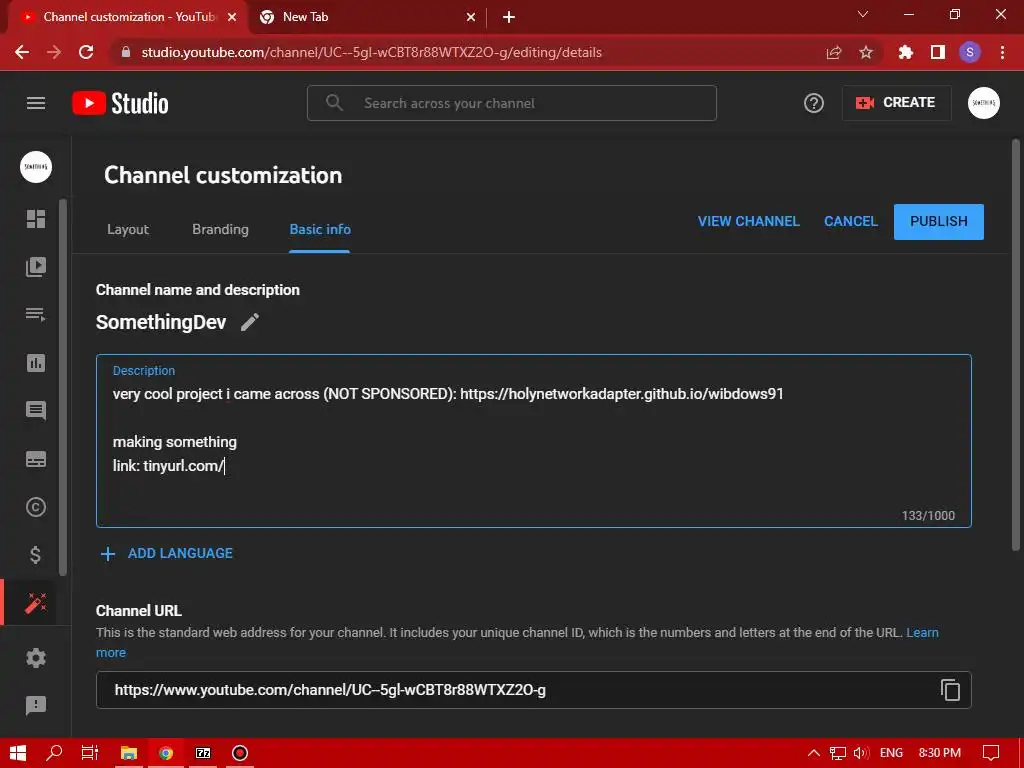The height and width of the screenshot is (768, 1024).
Task: Click VIEW CHANNEL link
Action: coord(748,221)
